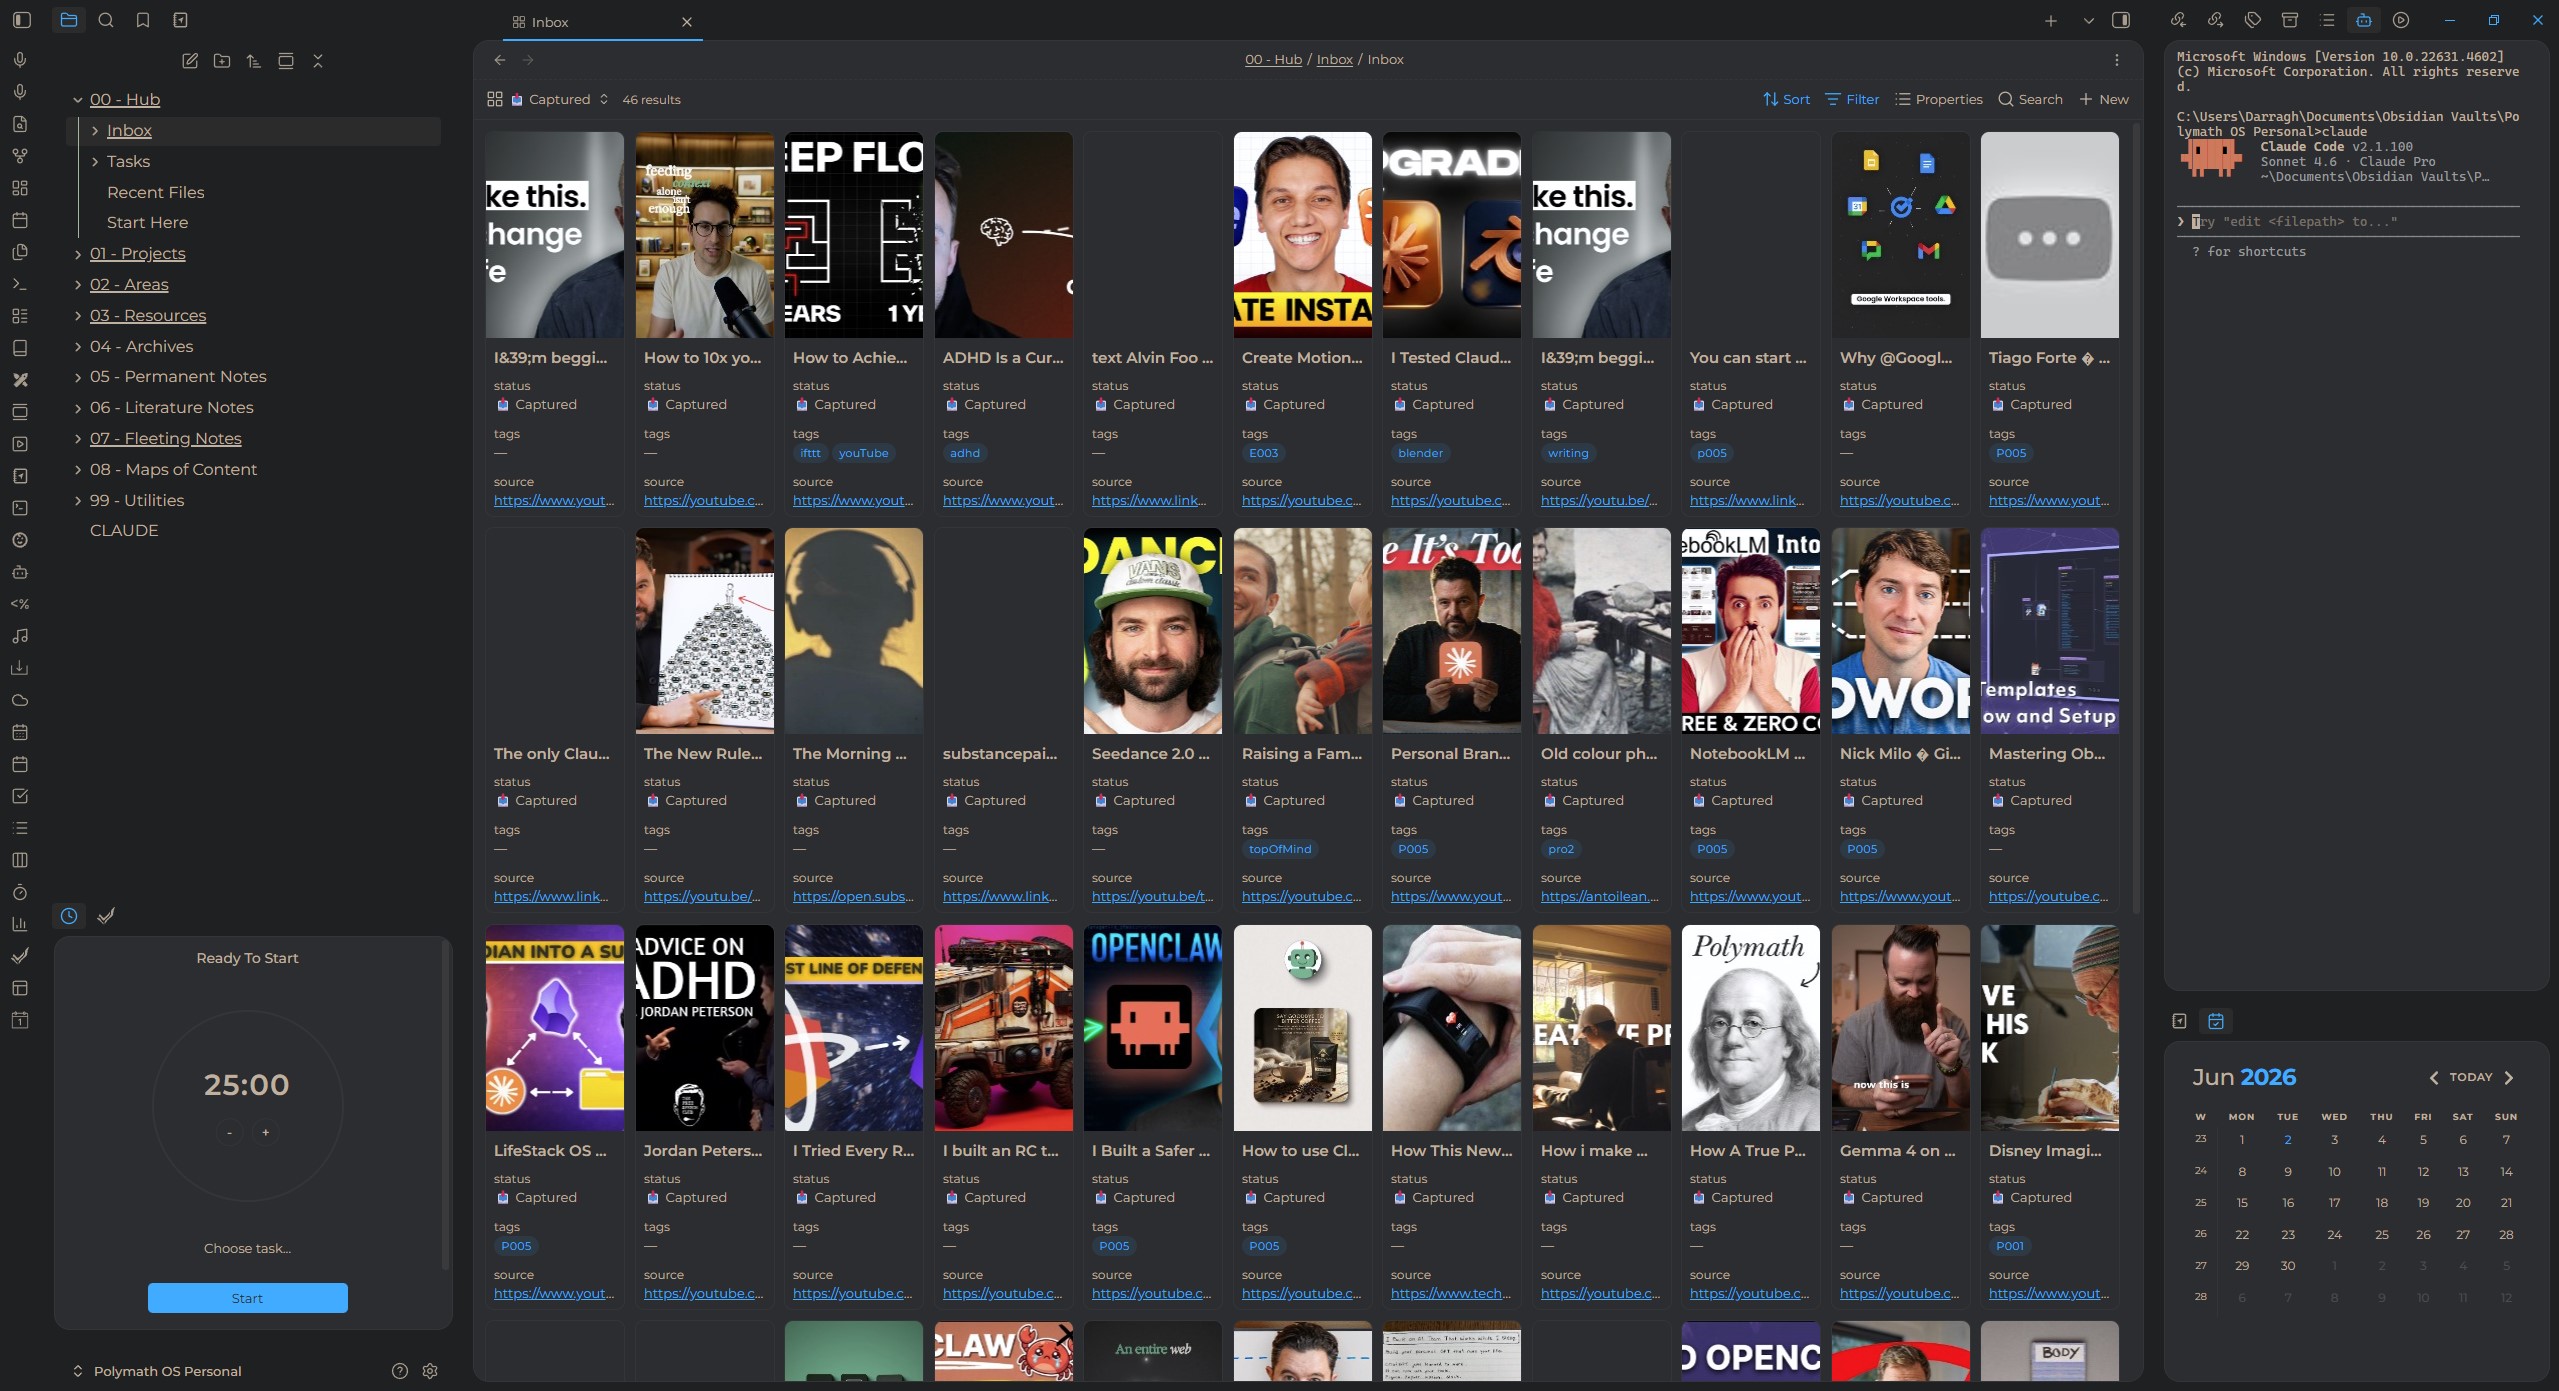Open a new tab with plus icon
Image resolution: width=2559 pixels, height=1391 pixels.
pyautogui.click(x=2051, y=20)
